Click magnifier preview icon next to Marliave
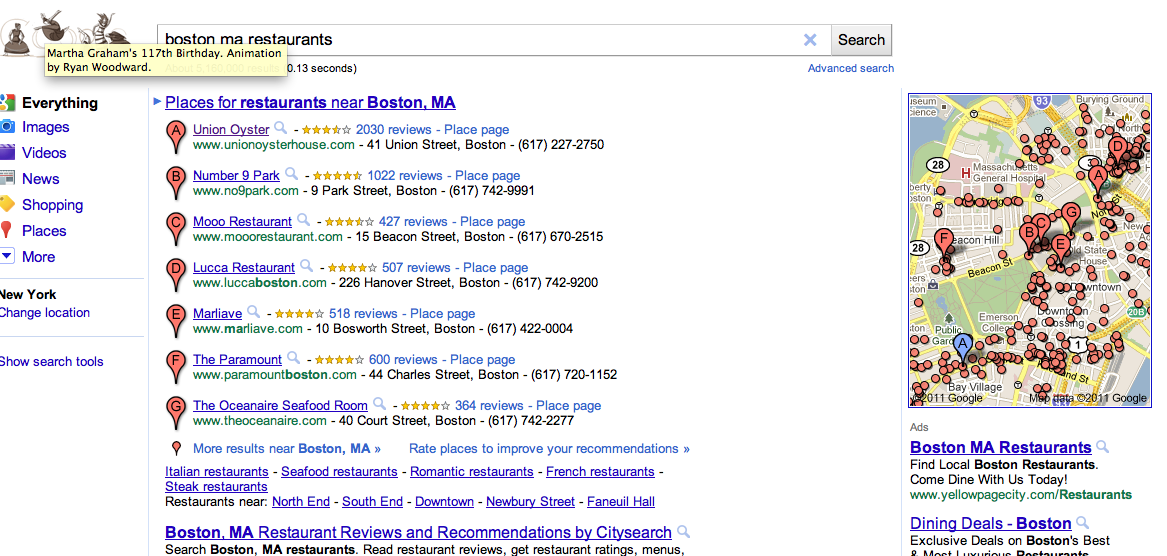The height and width of the screenshot is (556, 1167). [x=254, y=312]
